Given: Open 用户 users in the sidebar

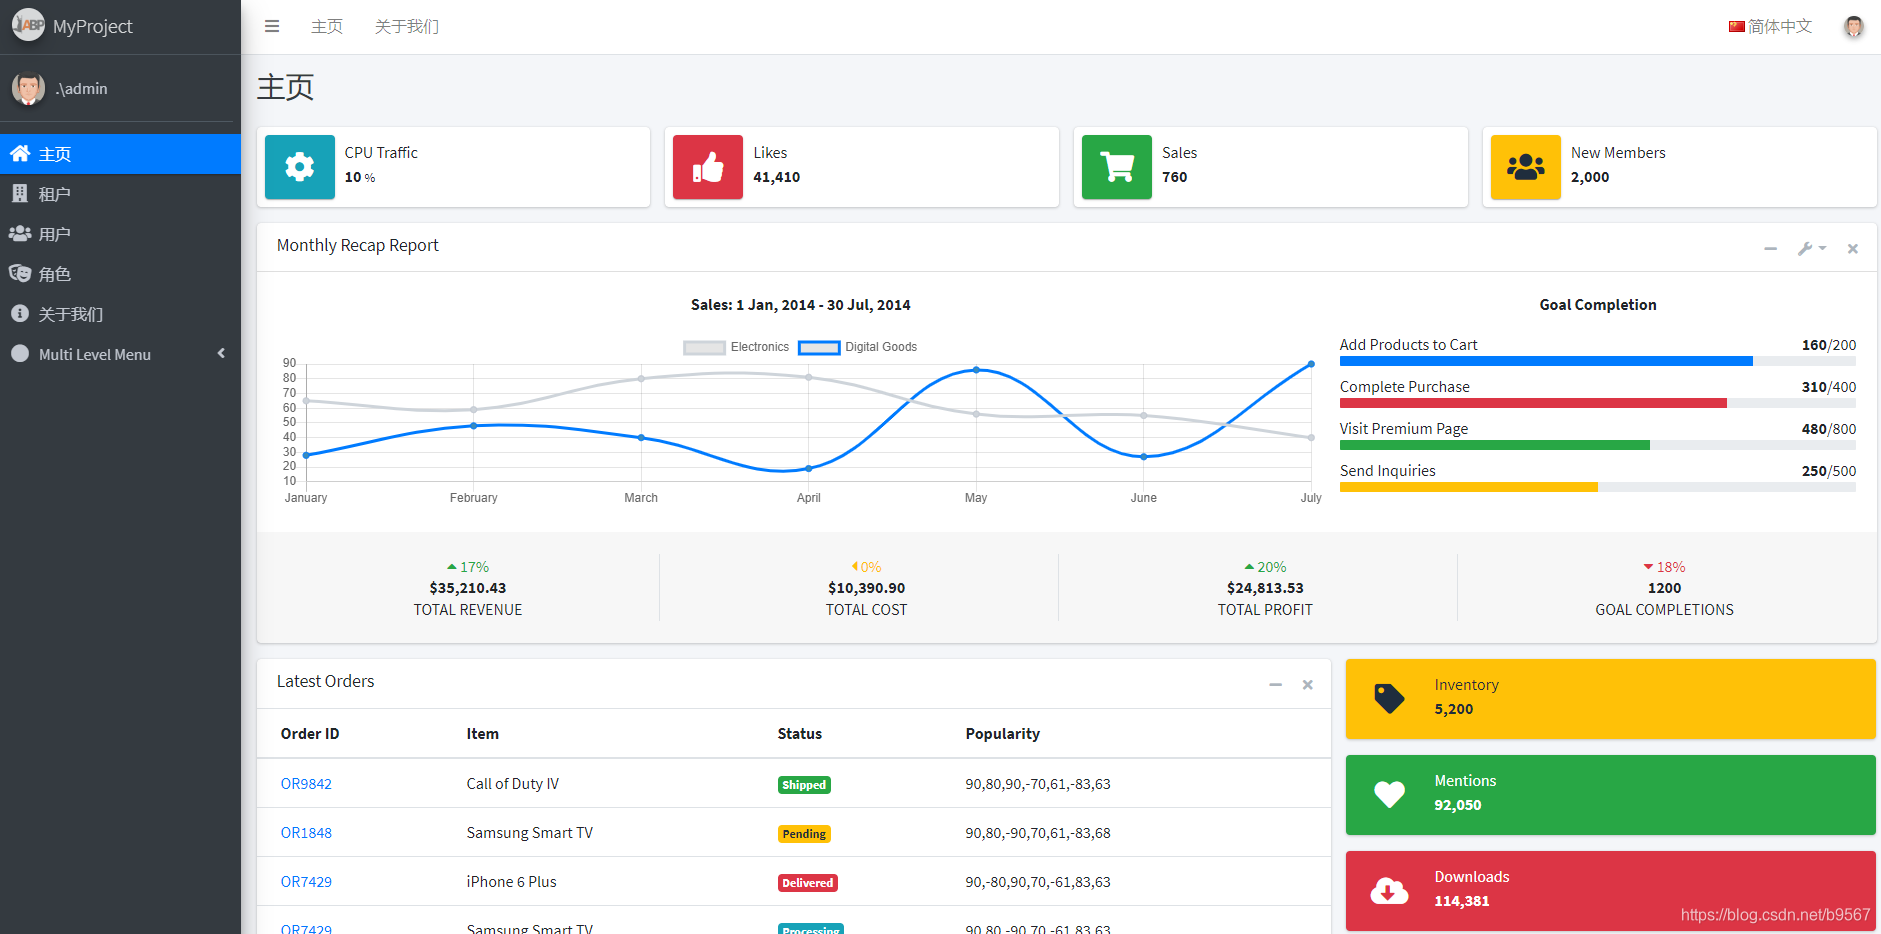Looking at the screenshot, I should (x=120, y=234).
